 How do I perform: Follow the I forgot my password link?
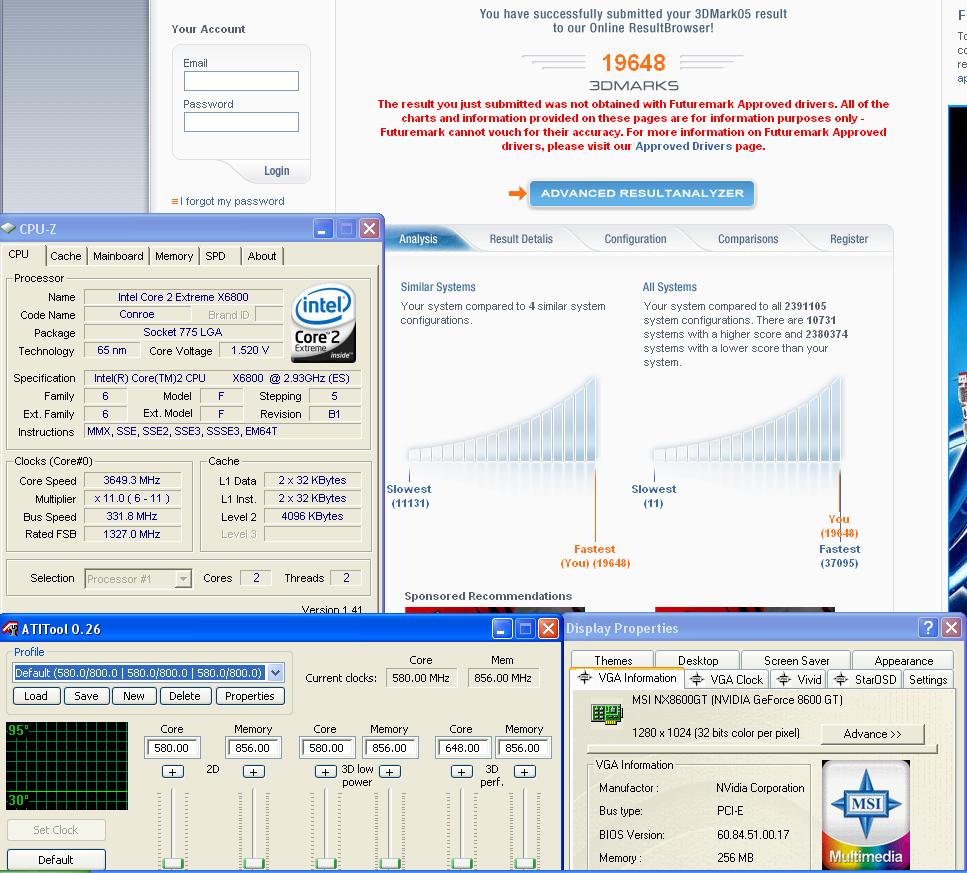232,201
